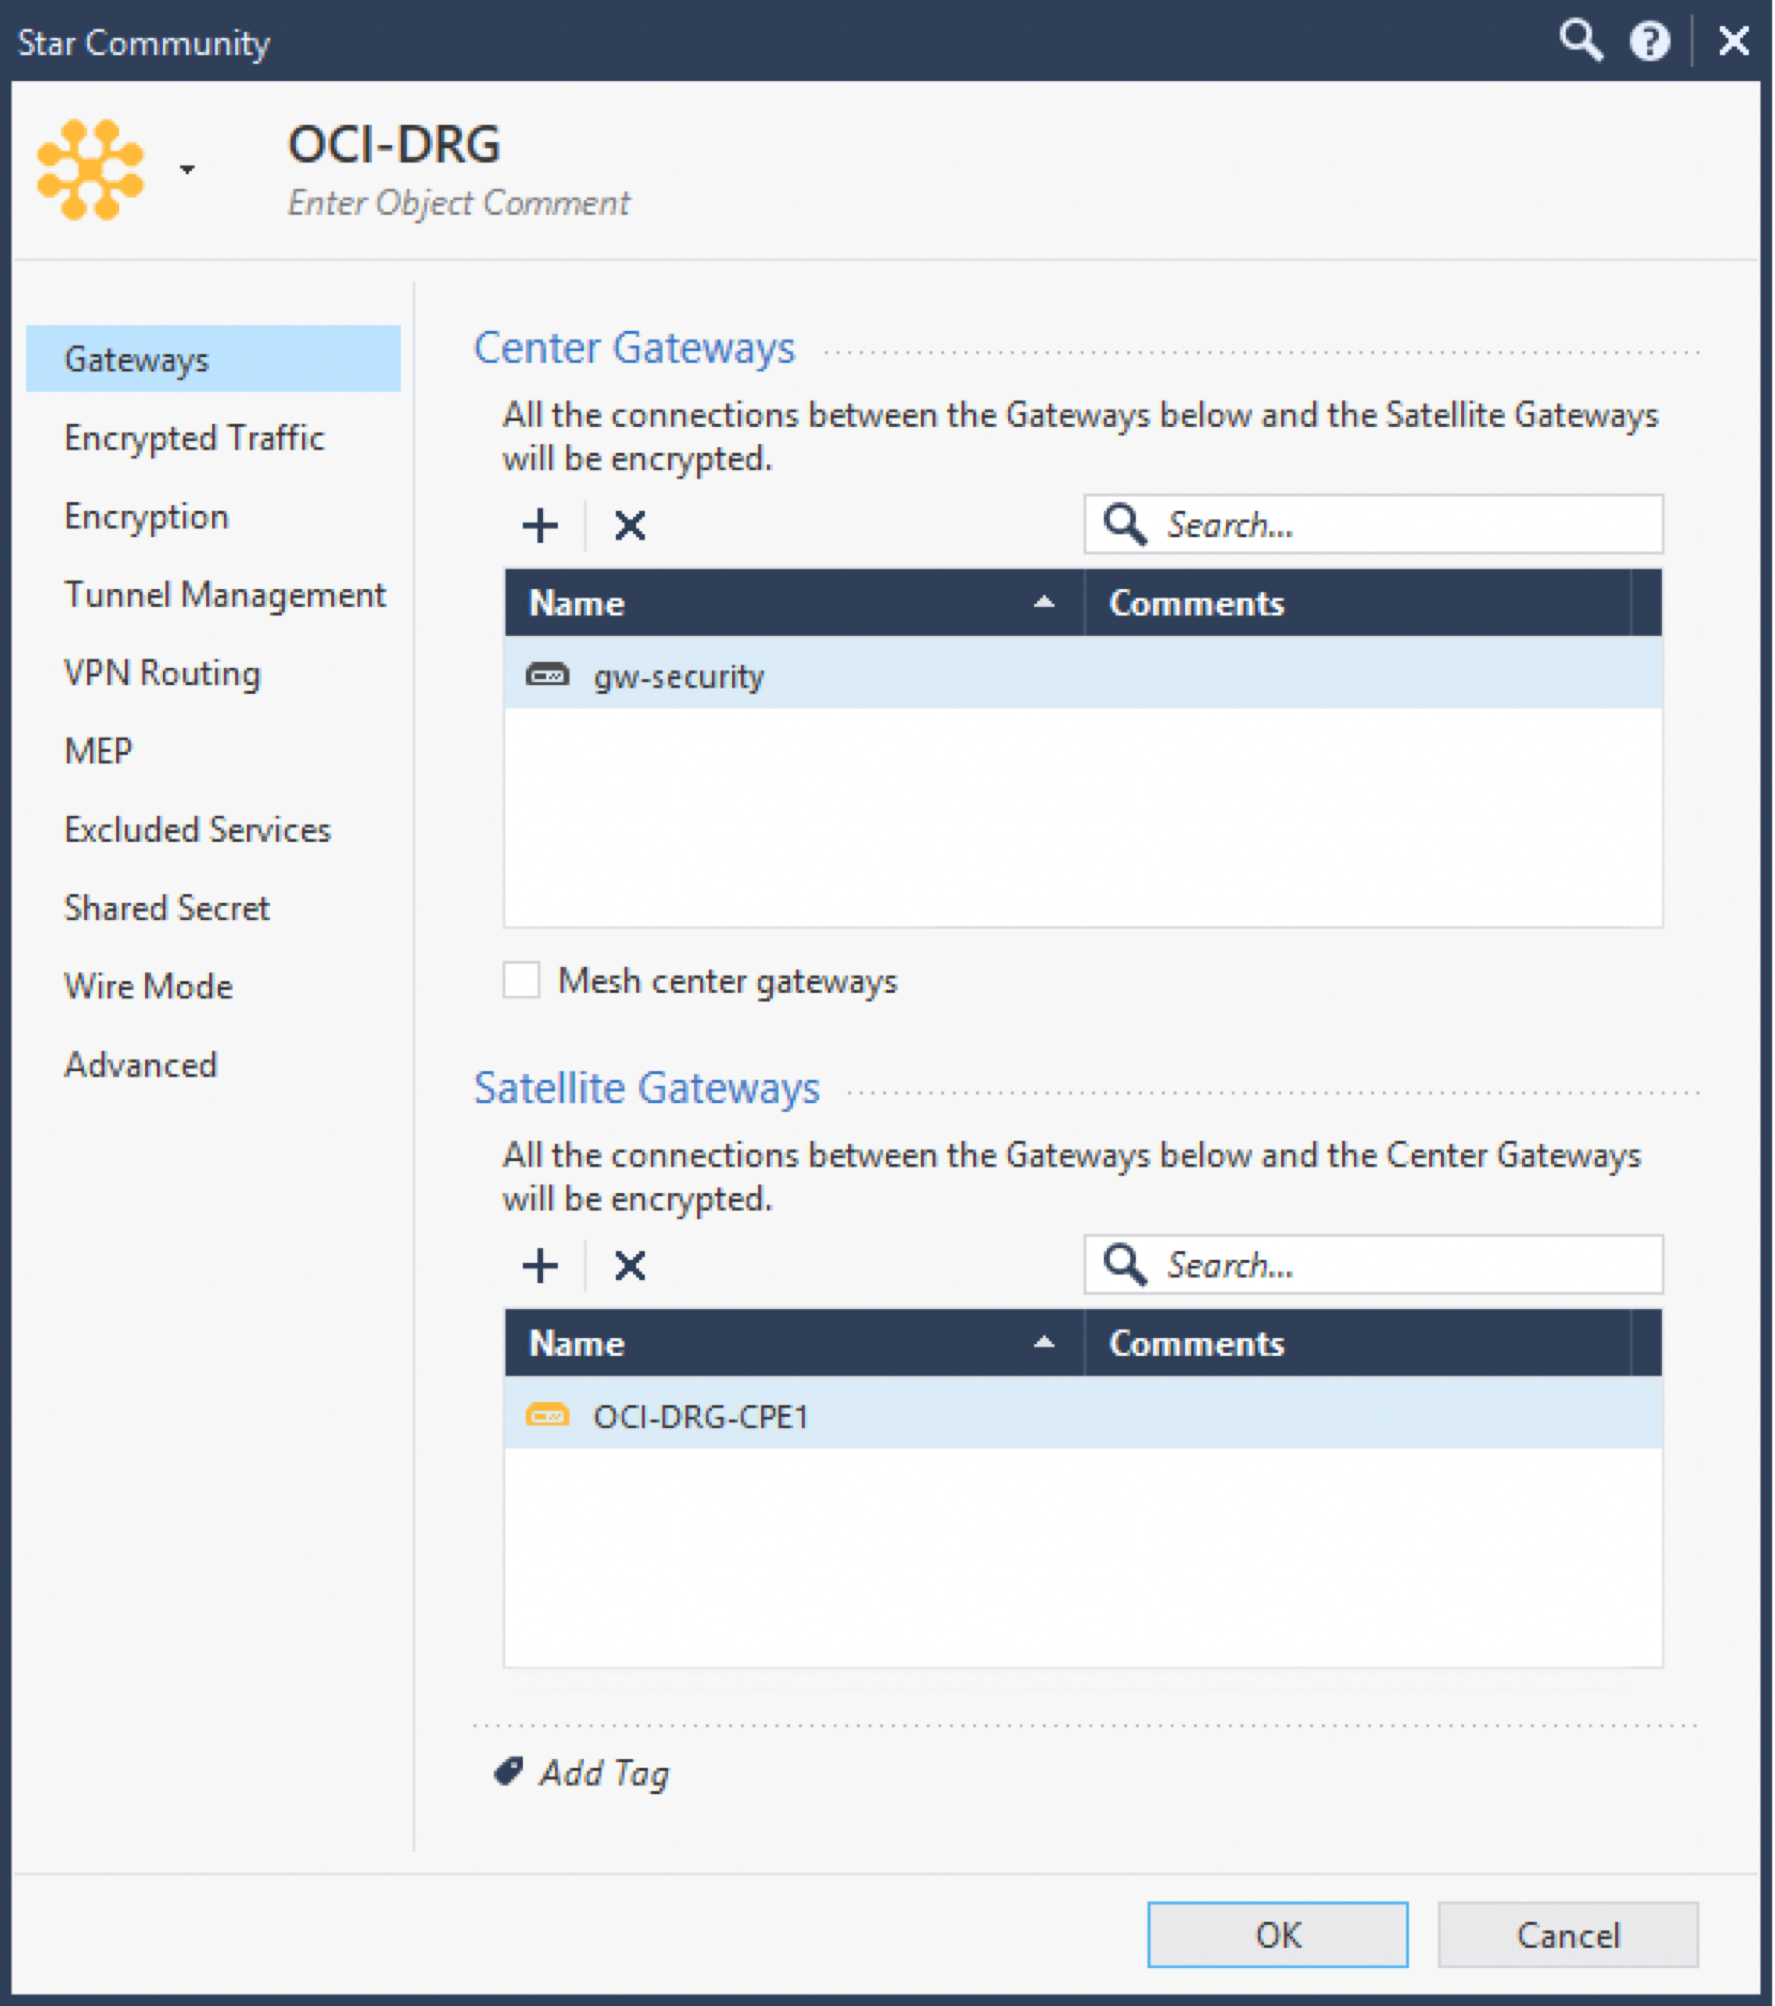Image resolution: width=1775 pixels, height=2006 pixels.
Task: Select the Advanced section
Action: click(x=141, y=1064)
